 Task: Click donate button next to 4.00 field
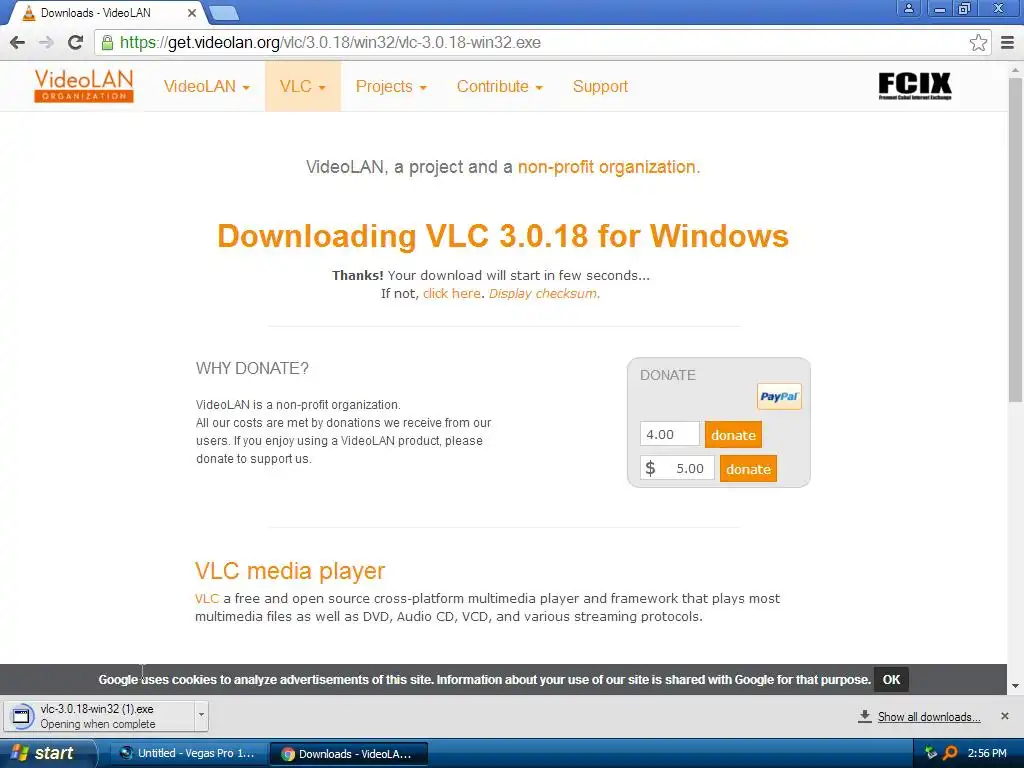[x=733, y=435]
